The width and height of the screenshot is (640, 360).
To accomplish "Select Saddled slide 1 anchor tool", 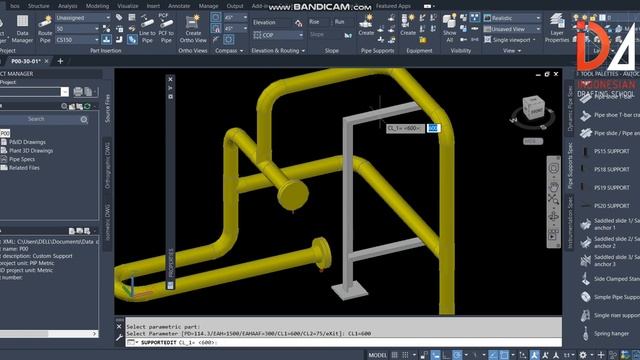I will click(609, 224).
